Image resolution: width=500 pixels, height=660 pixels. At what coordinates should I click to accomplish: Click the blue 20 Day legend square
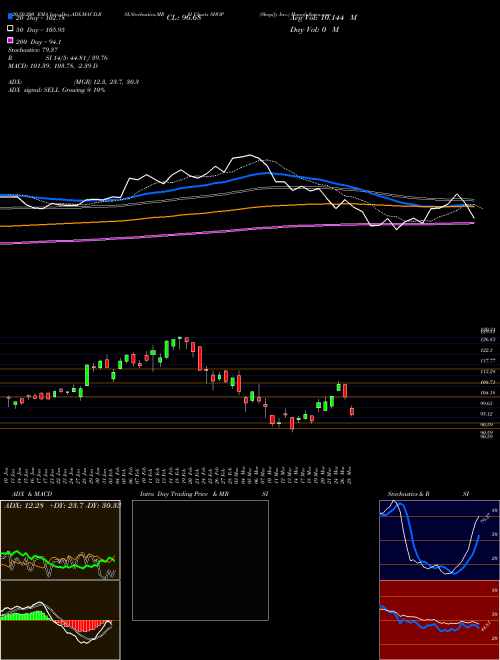coord(10,17)
